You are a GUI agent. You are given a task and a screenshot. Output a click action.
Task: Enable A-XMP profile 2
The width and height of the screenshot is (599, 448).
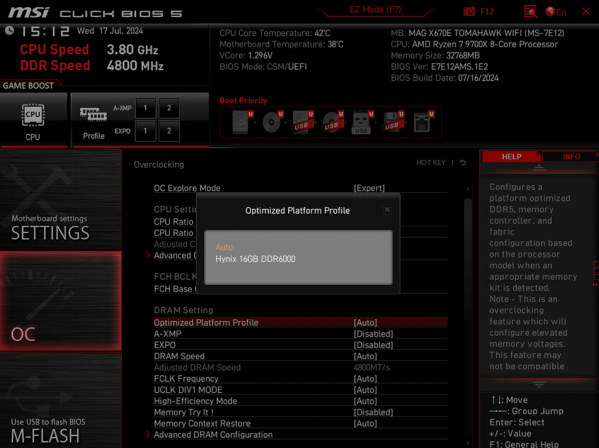pos(169,108)
